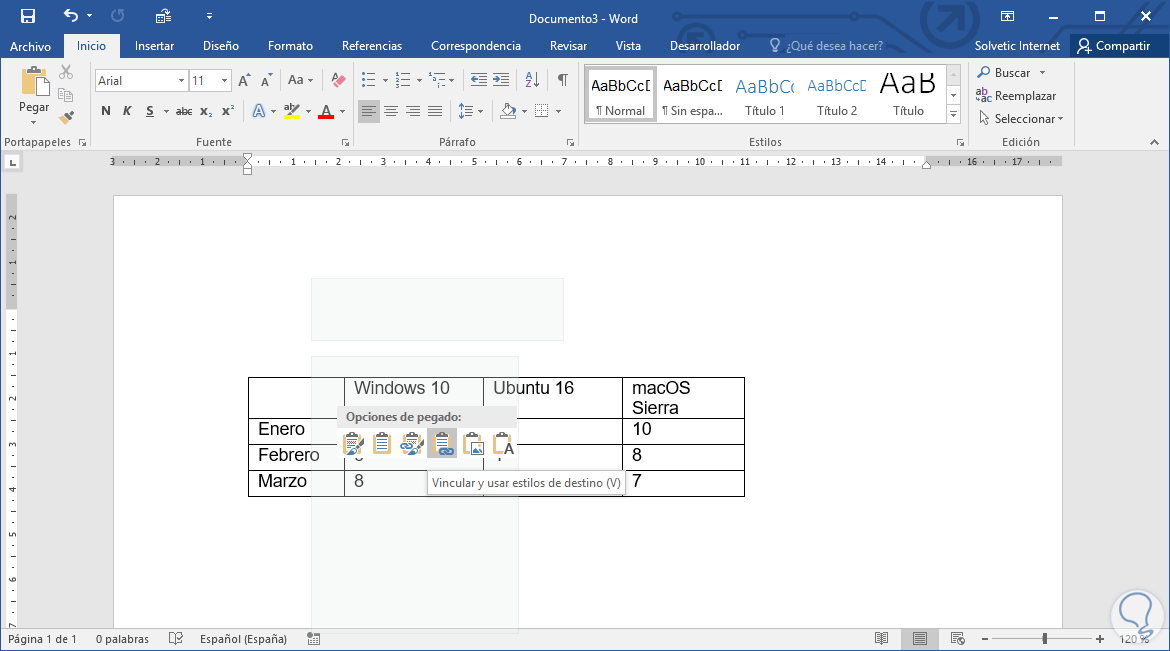This screenshot has height=651, width=1170.
Task: Switch to the Insertar tab
Action: point(154,46)
